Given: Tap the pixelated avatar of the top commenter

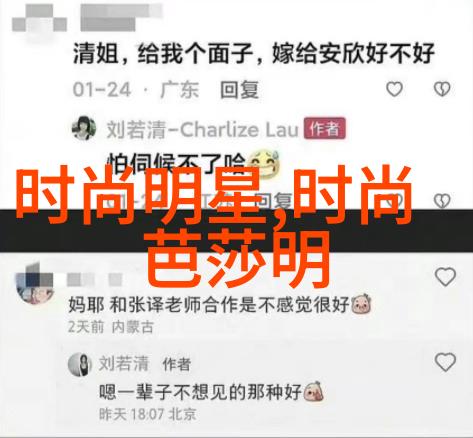Looking at the screenshot, I should pyautogui.click(x=39, y=20).
